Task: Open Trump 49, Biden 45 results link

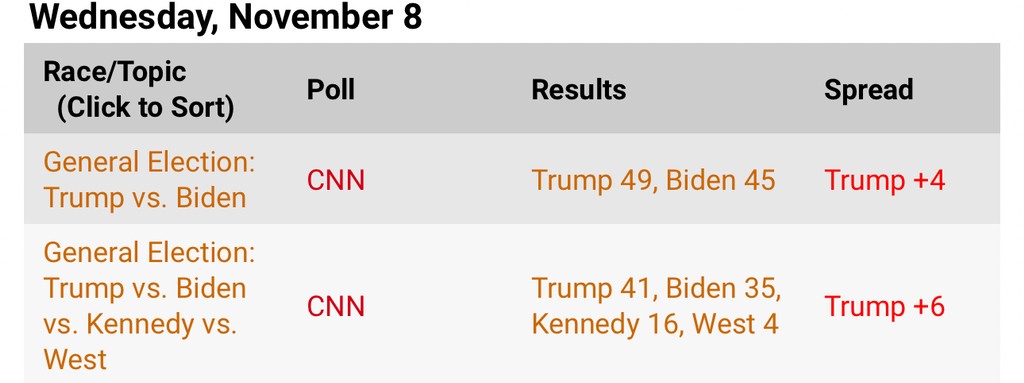Action: coord(654,180)
